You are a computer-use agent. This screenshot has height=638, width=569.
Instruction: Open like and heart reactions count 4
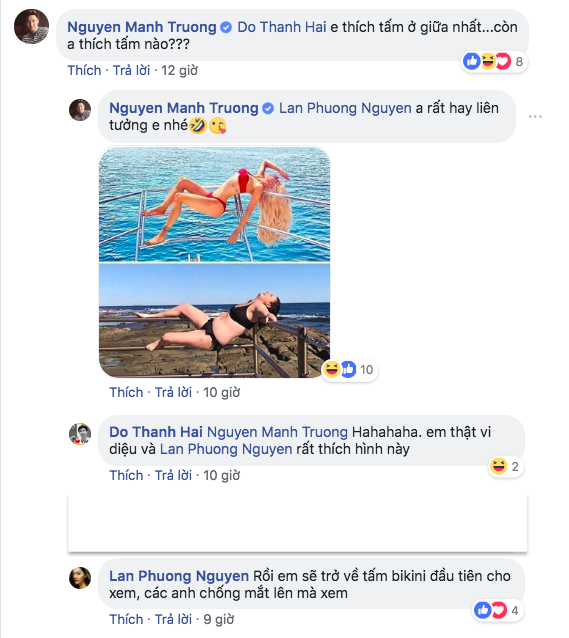pyautogui.click(x=498, y=610)
